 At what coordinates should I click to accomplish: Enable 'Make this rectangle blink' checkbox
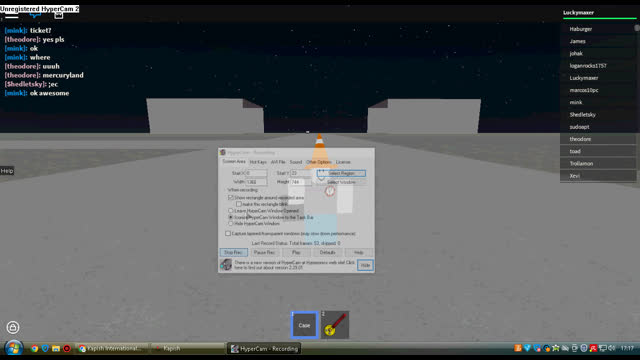point(239,204)
